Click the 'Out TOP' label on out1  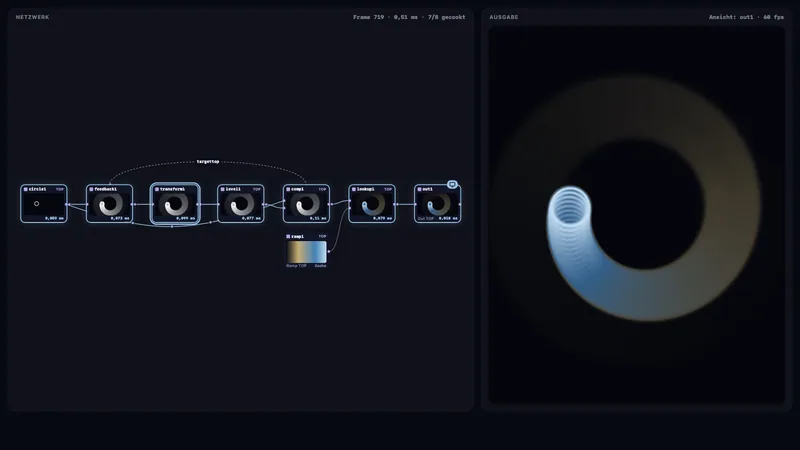click(x=426, y=218)
